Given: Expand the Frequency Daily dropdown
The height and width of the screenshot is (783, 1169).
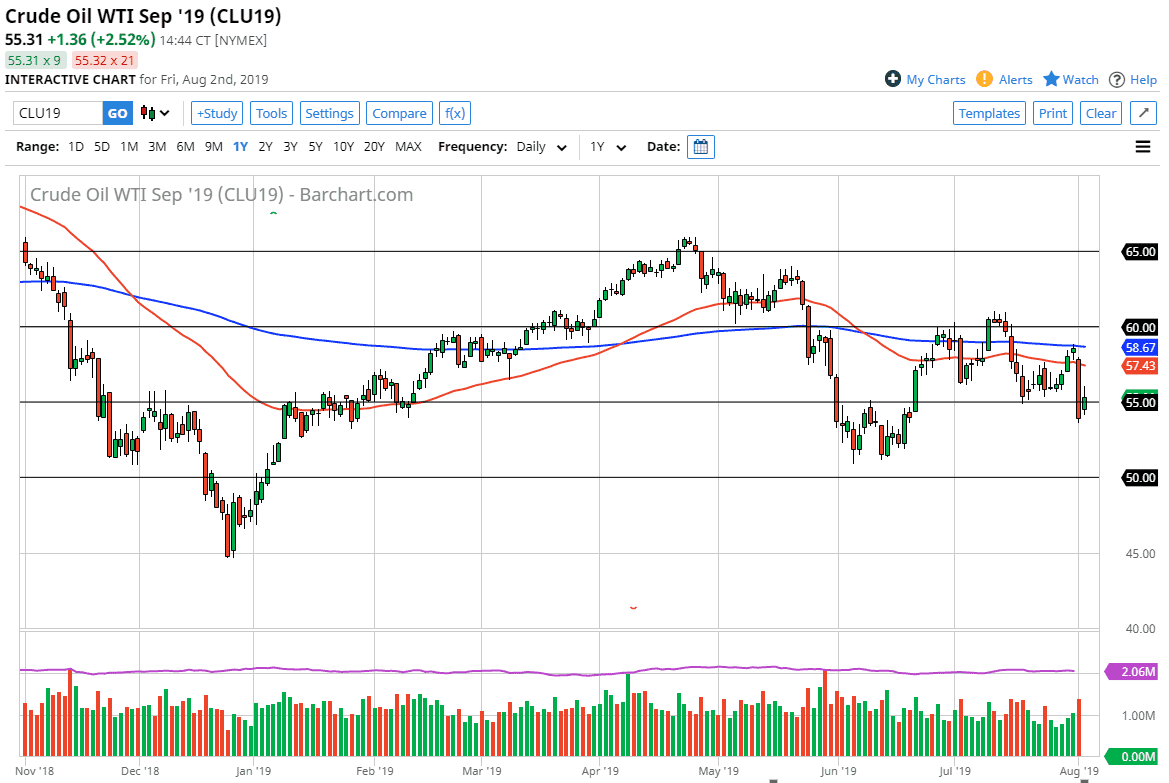Looking at the screenshot, I should pos(542,147).
